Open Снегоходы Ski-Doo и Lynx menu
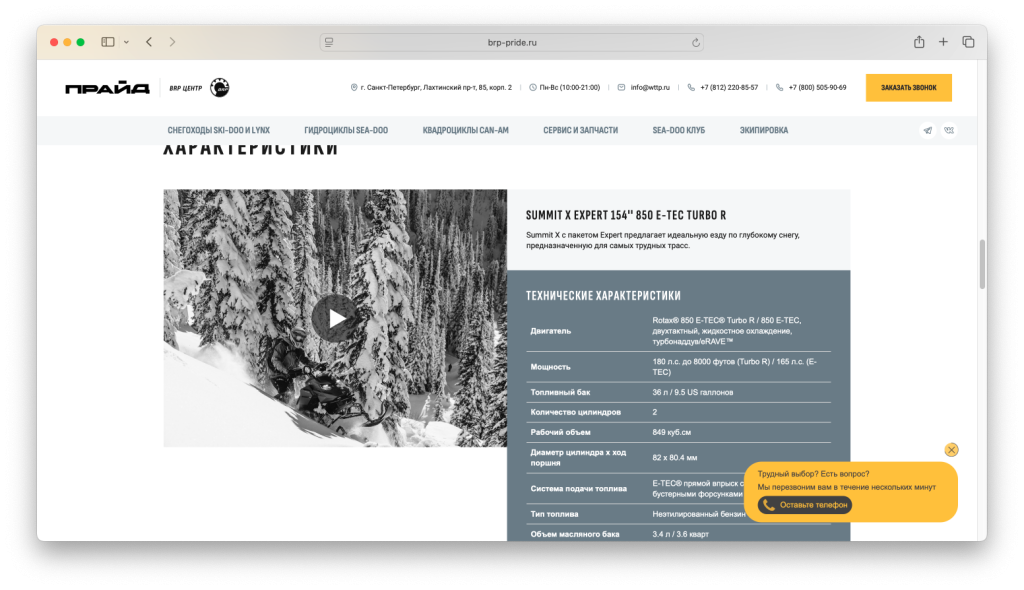1024x590 pixels. pyautogui.click(x=218, y=130)
